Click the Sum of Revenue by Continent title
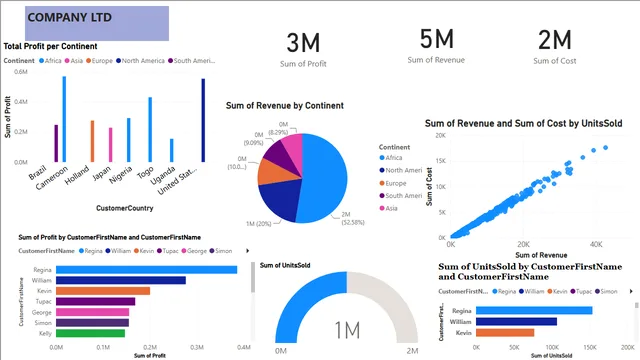The height and width of the screenshot is (360, 640). [x=285, y=106]
